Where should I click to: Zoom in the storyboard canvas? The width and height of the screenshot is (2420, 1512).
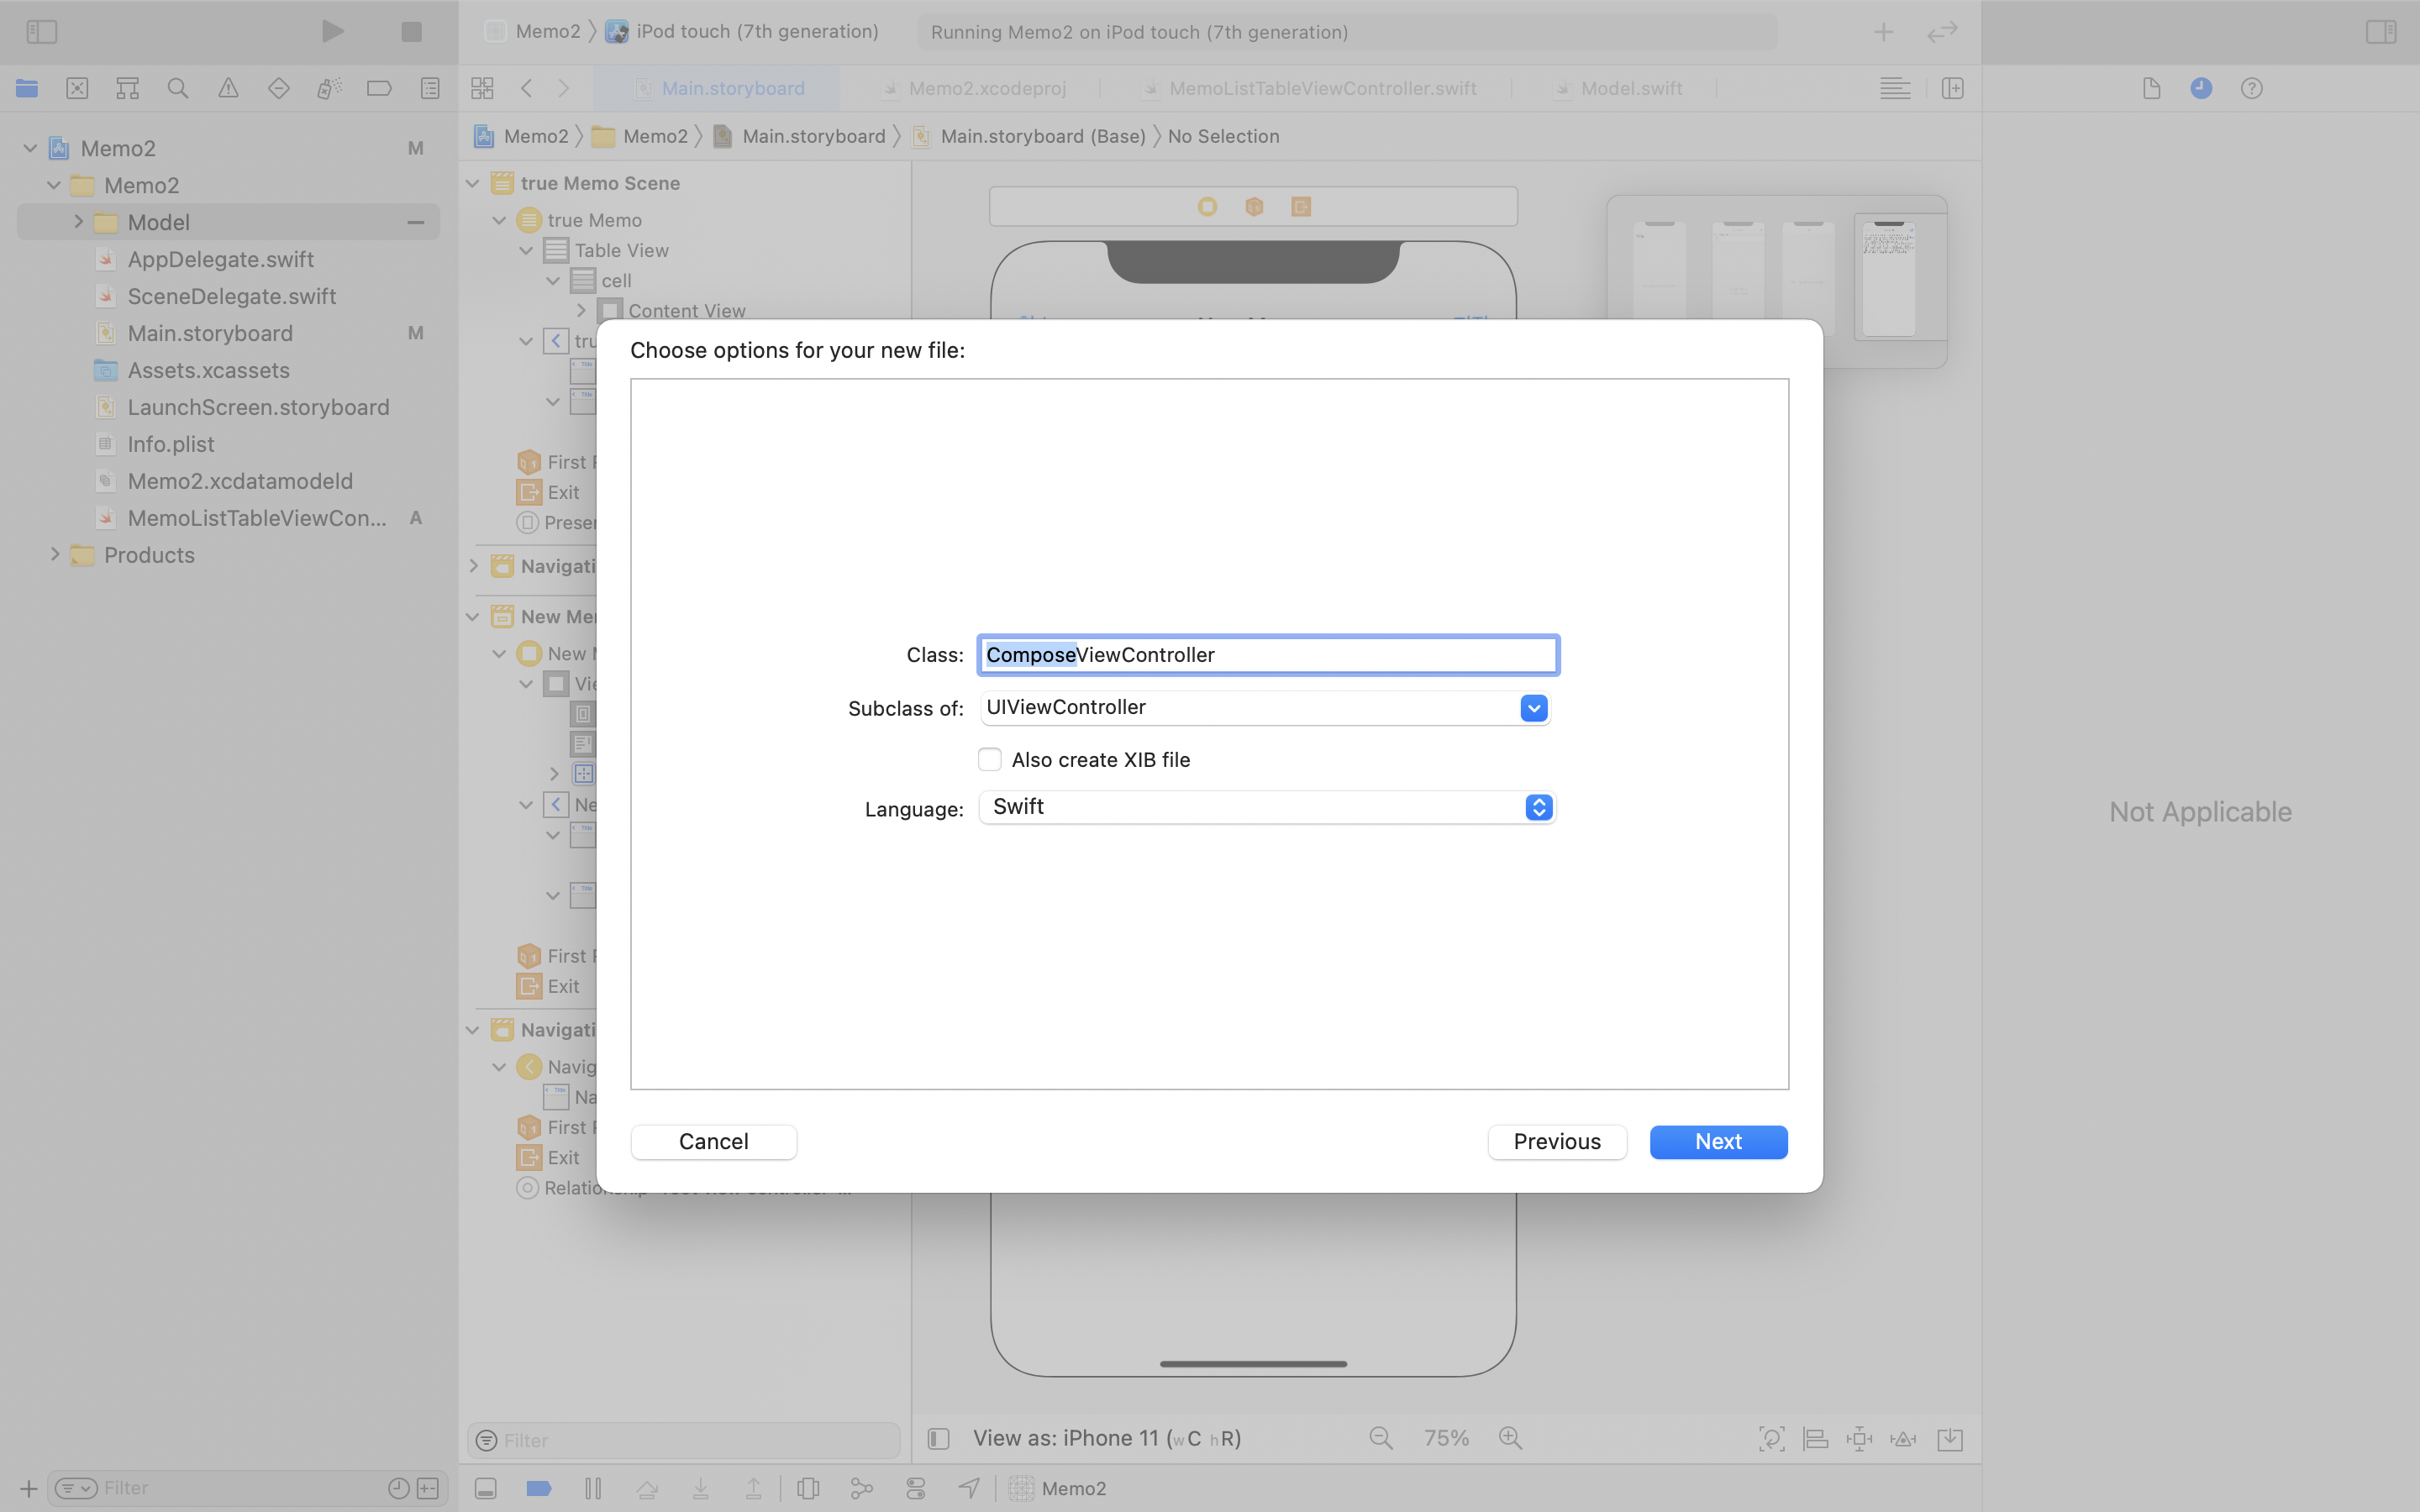[x=1510, y=1438]
